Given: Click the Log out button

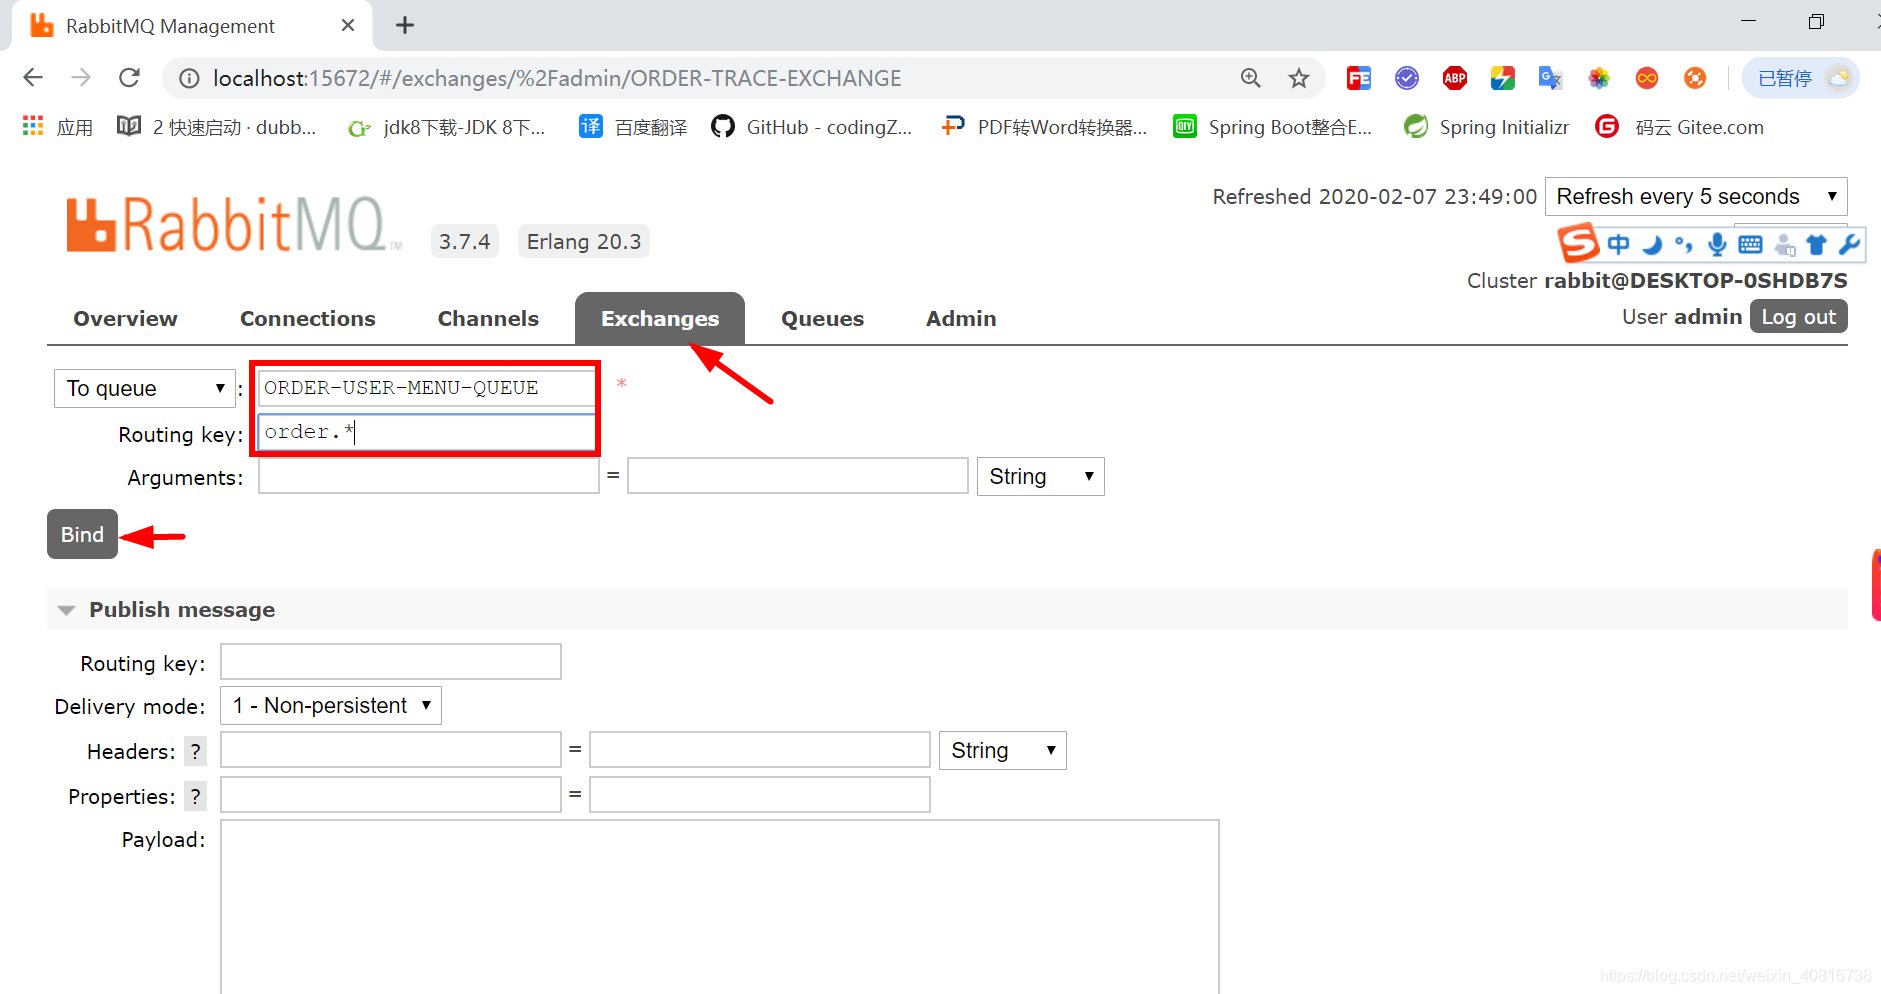Looking at the screenshot, I should pyautogui.click(x=1798, y=316).
